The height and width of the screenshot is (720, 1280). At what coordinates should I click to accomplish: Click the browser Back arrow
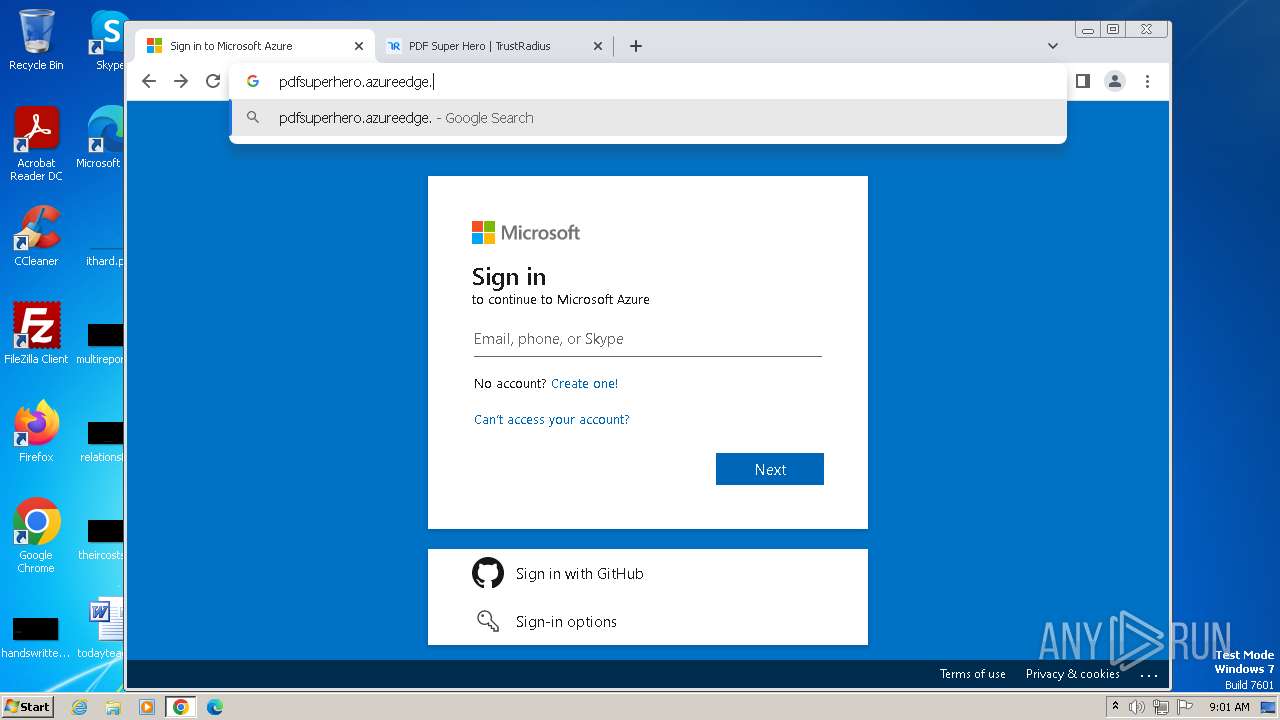(149, 81)
